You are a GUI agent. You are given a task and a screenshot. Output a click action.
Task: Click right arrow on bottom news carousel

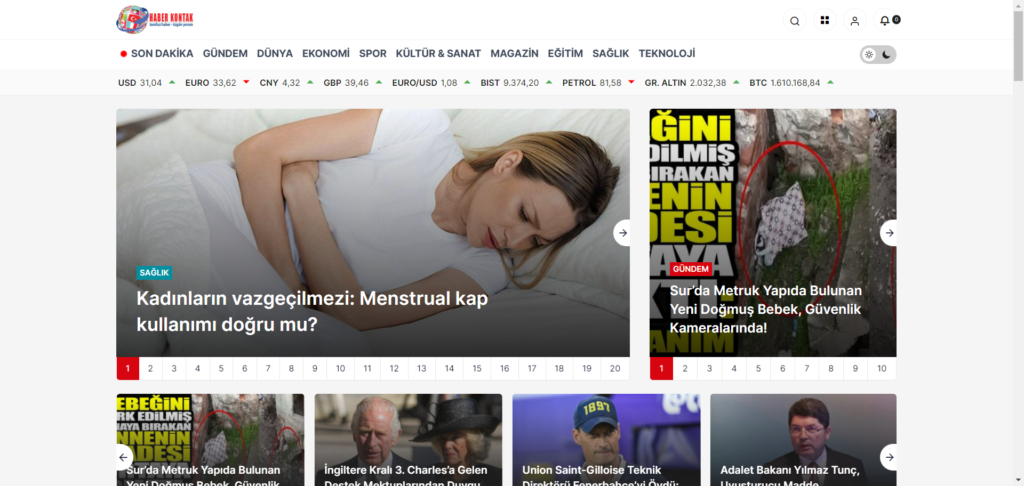888,457
